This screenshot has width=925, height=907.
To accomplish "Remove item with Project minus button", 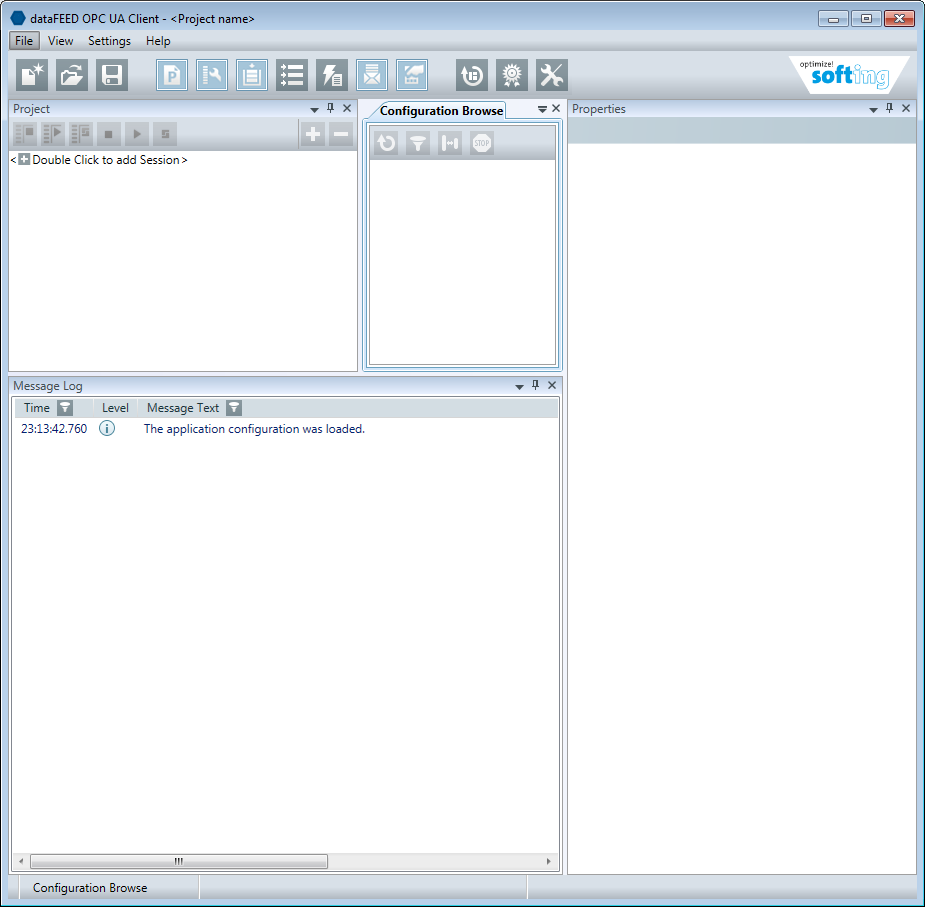I will pyautogui.click(x=341, y=135).
